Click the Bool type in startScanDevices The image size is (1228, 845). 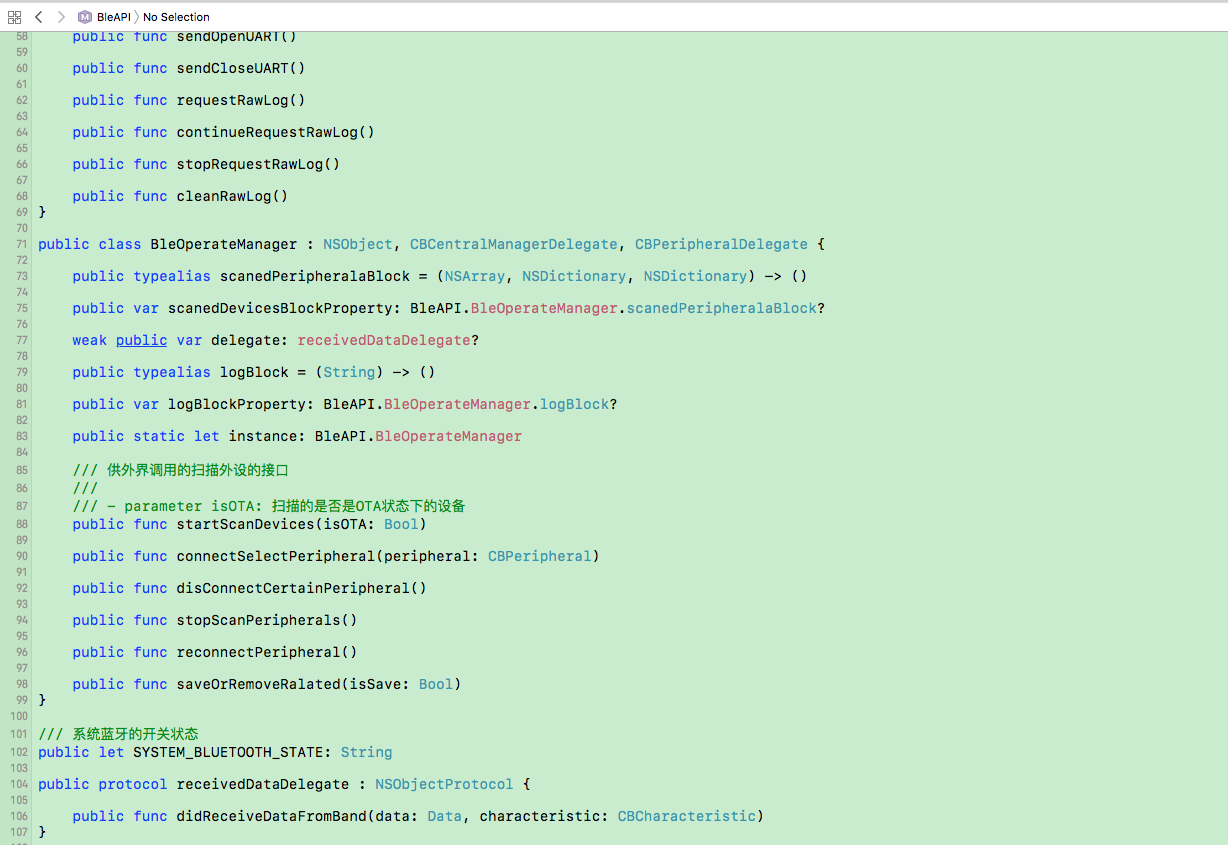click(x=401, y=524)
